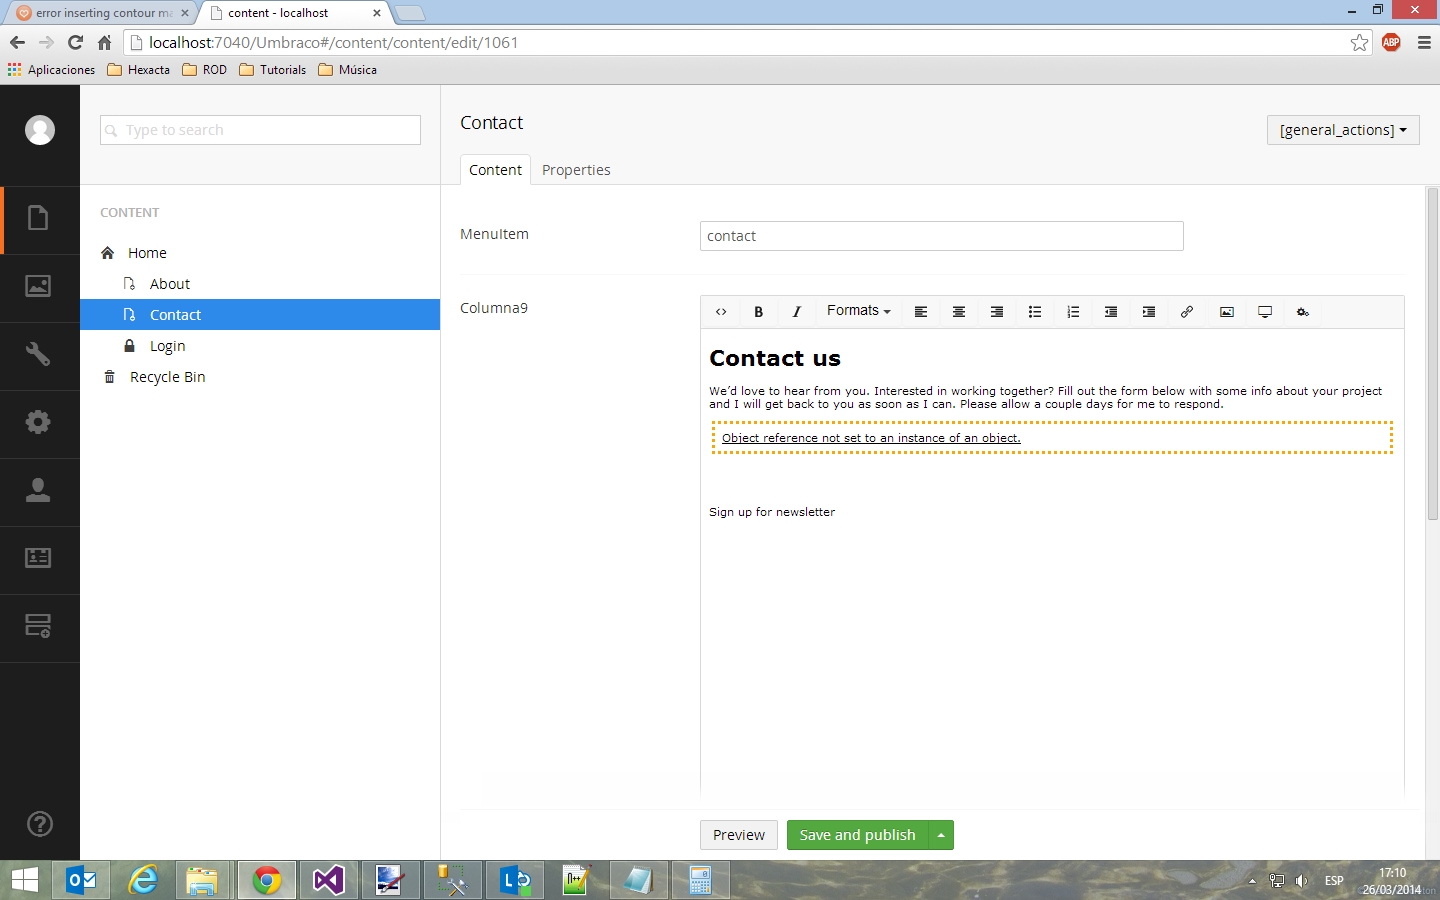Open the Members section in sidebar

38,559
